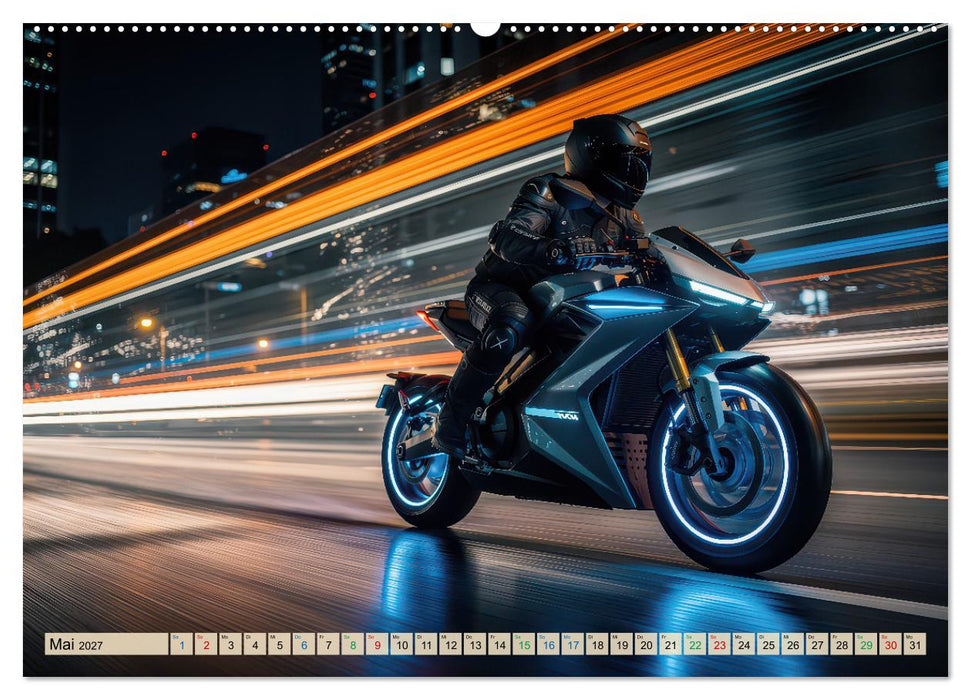
Task: Select the blue Sunday date 16
Action: (549, 644)
